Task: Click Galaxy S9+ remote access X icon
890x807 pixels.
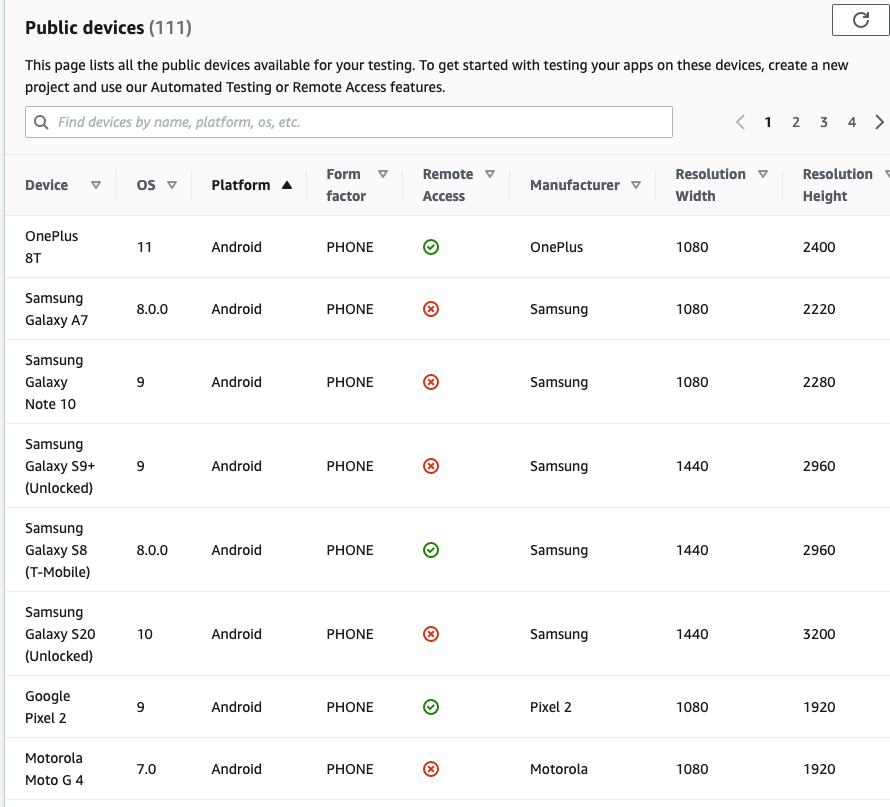Action: pyautogui.click(x=431, y=466)
